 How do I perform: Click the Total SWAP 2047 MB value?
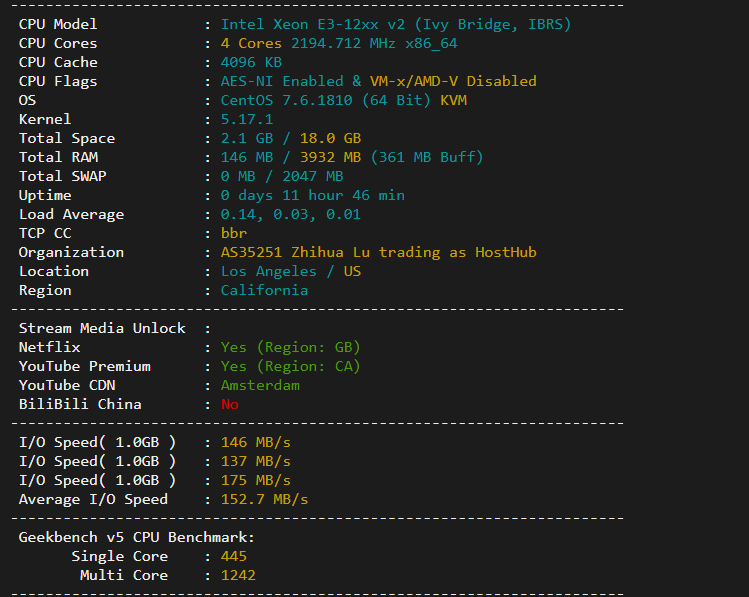click(312, 176)
